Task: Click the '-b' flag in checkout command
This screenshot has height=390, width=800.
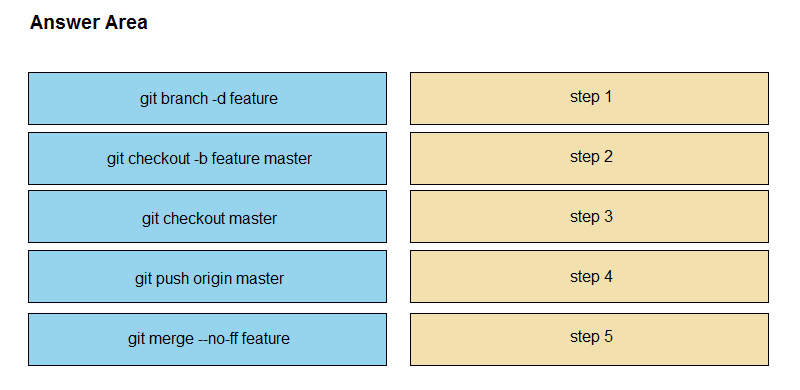Action: point(201,159)
